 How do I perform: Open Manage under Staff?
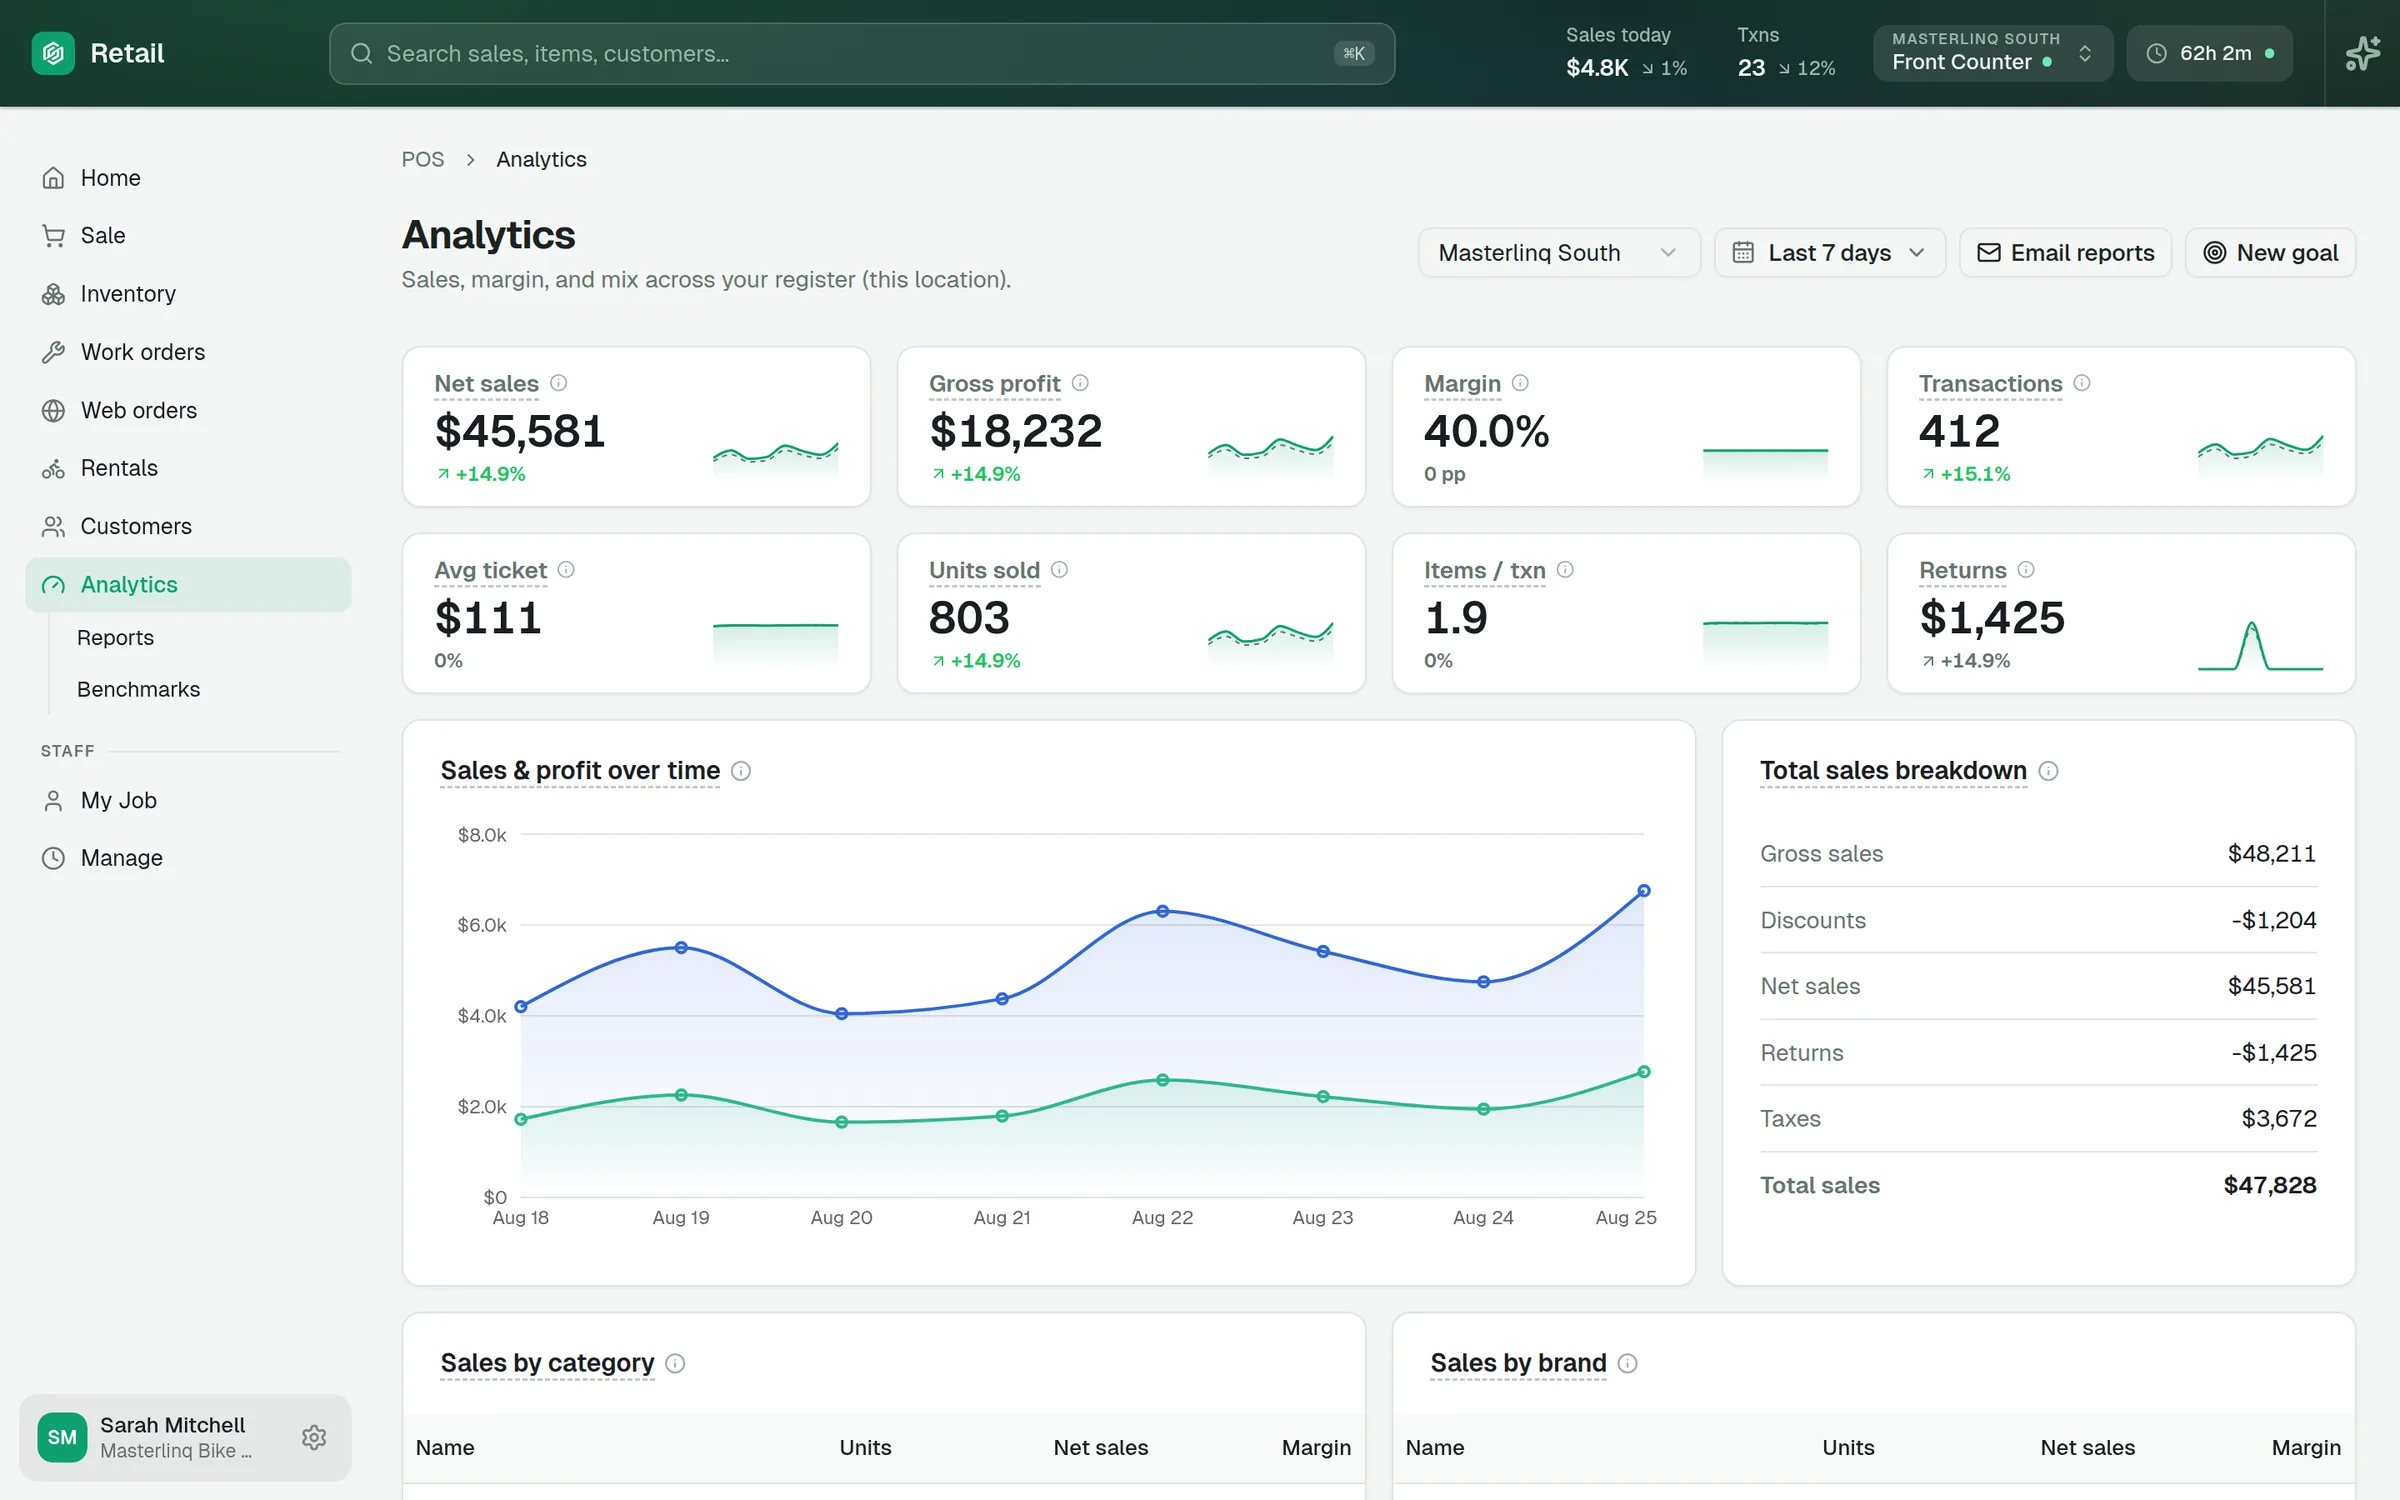coord(188,858)
